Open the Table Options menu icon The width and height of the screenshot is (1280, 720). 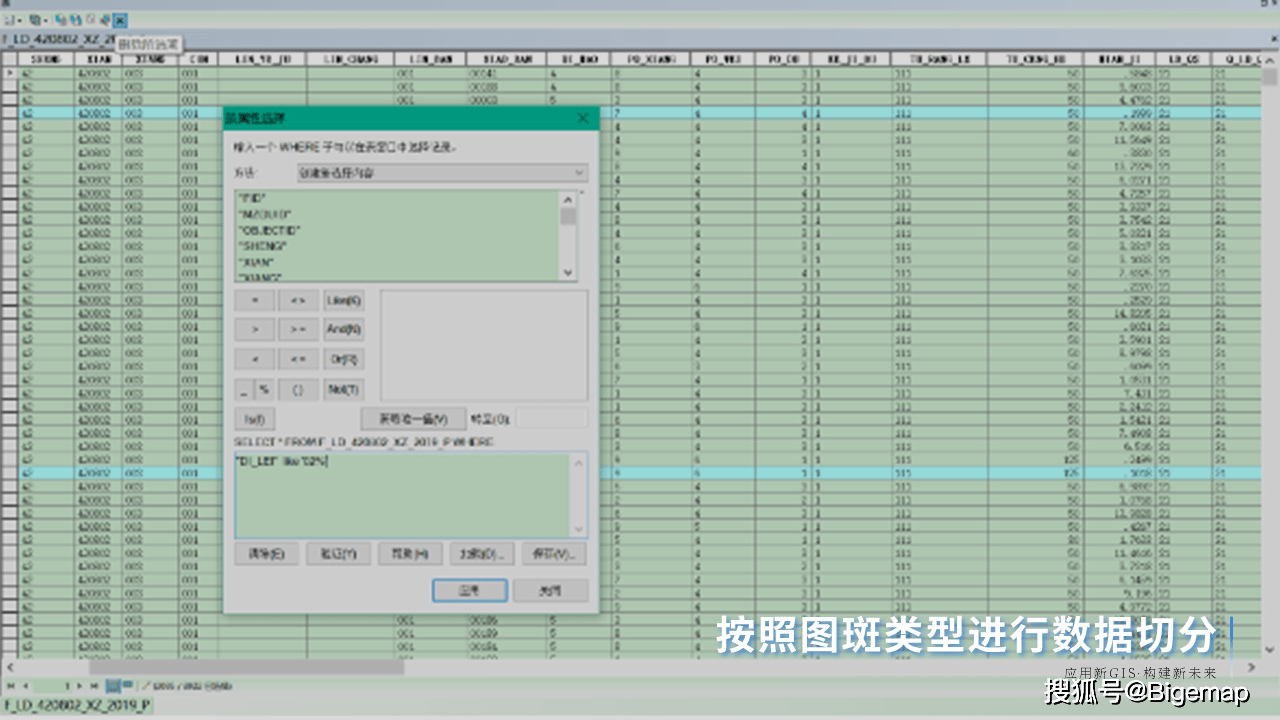tap(12, 19)
